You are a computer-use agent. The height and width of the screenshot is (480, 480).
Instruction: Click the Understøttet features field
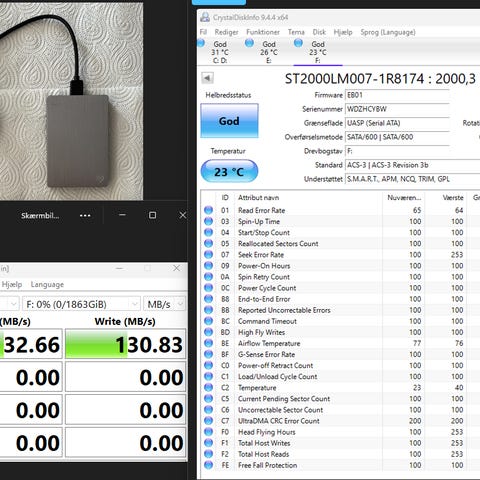tap(412, 179)
